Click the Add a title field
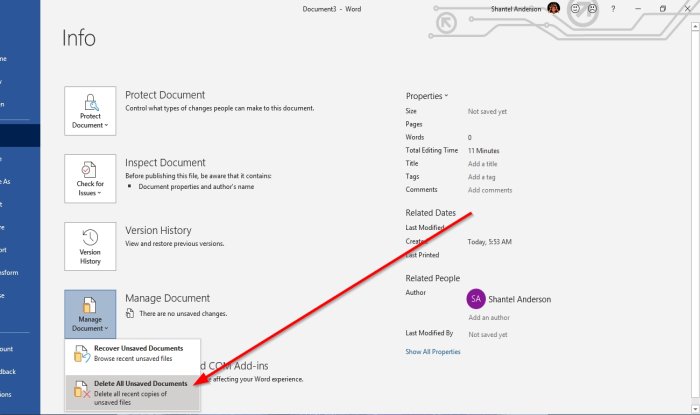 click(483, 164)
